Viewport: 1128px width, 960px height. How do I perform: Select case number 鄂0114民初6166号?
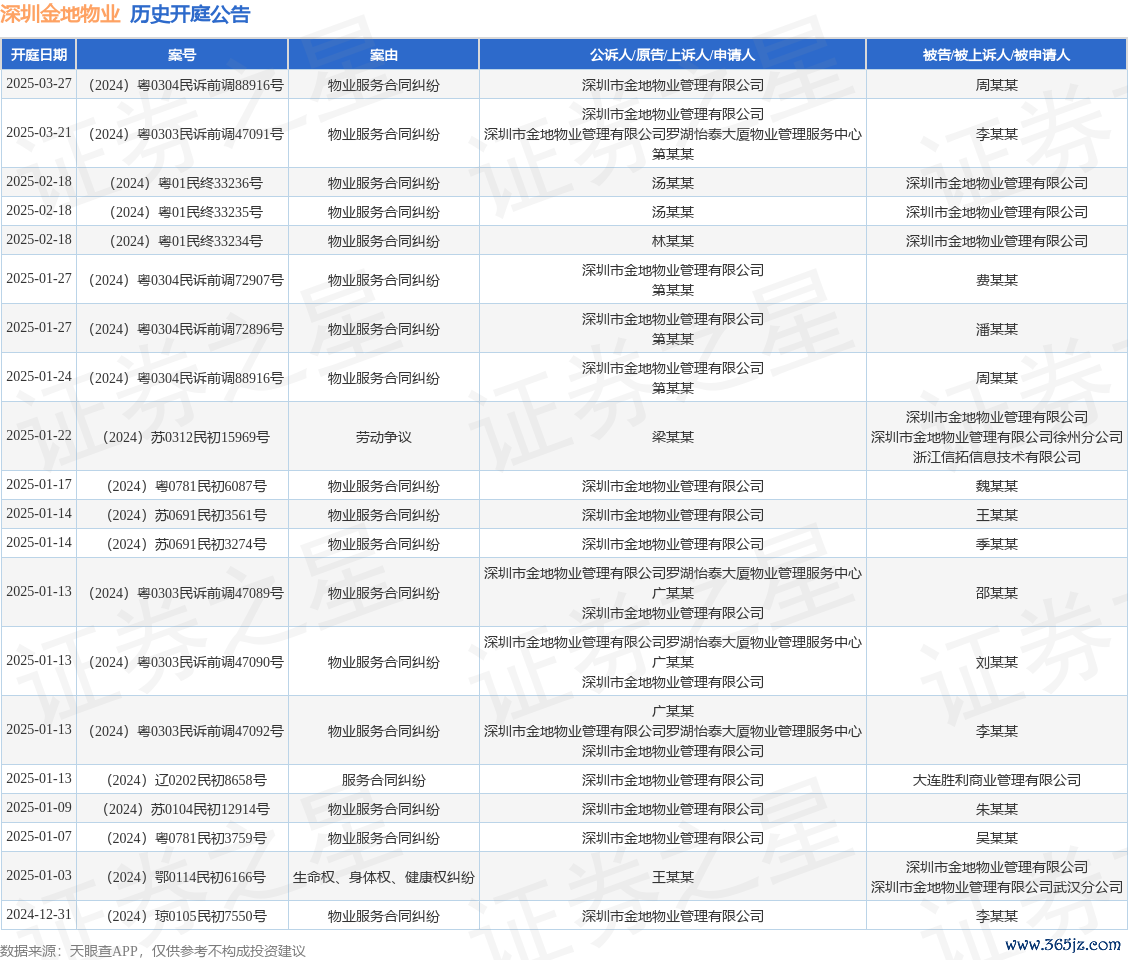click(186, 877)
